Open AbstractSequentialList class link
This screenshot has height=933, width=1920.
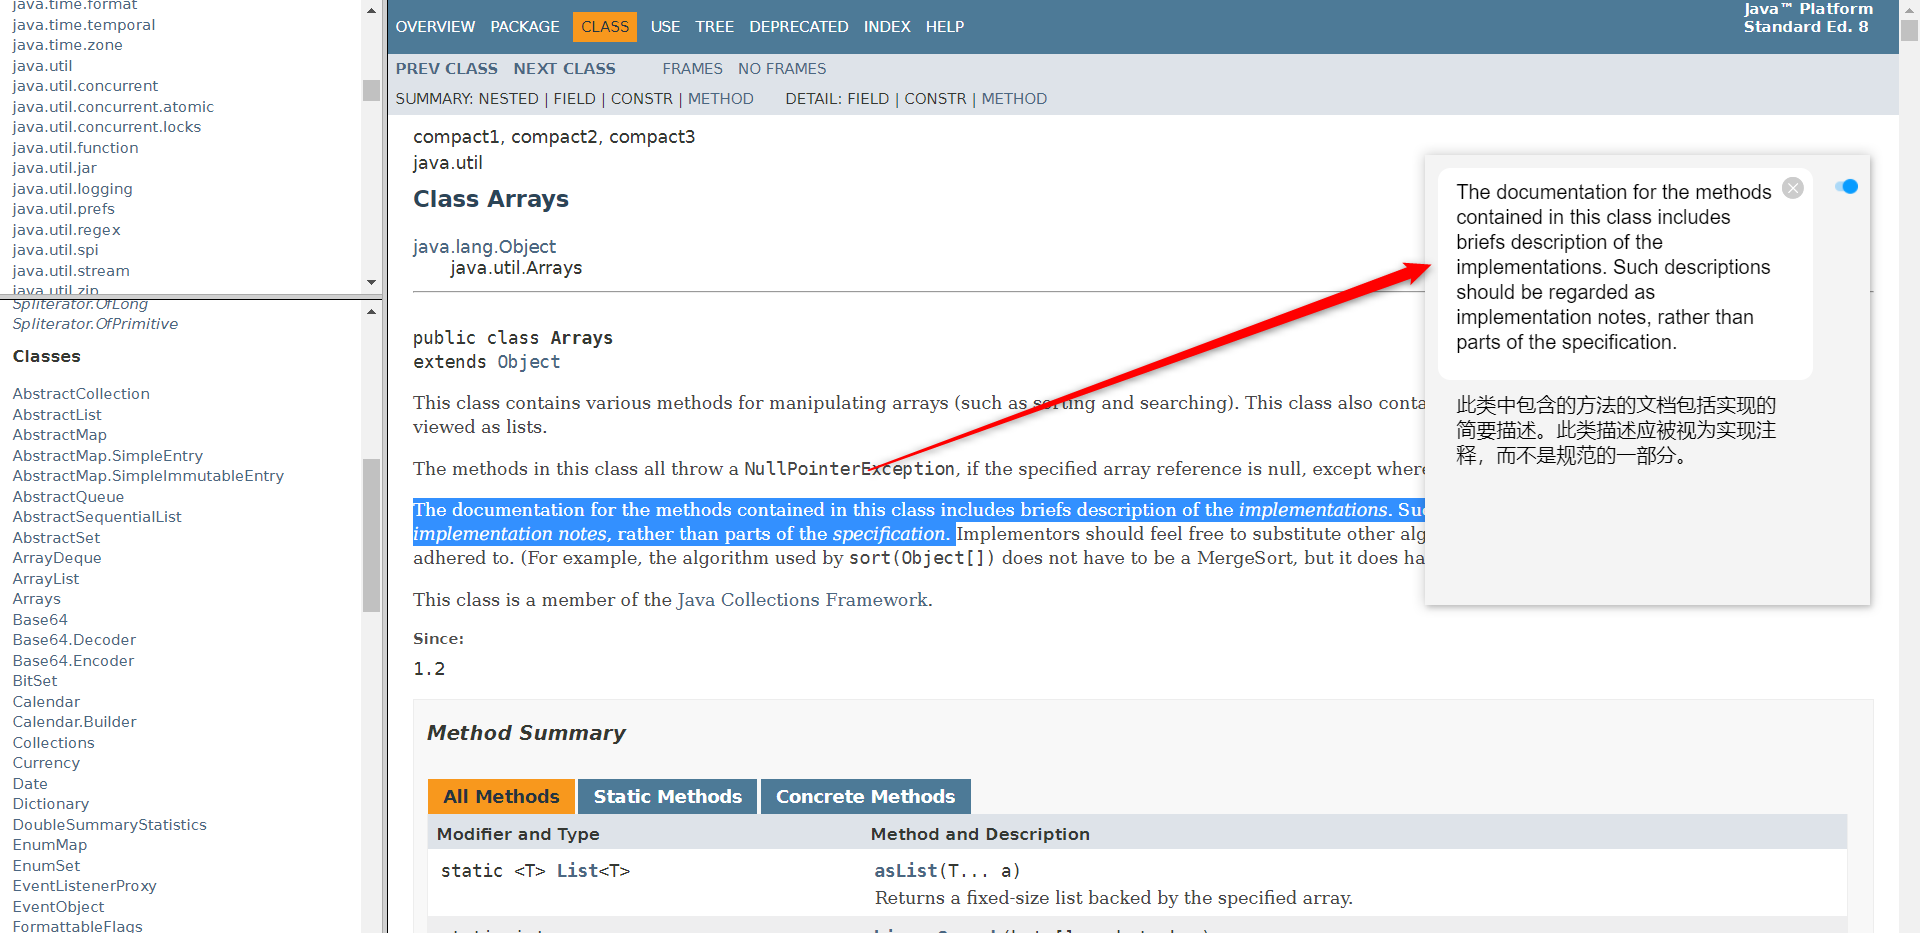[x=97, y=517]
